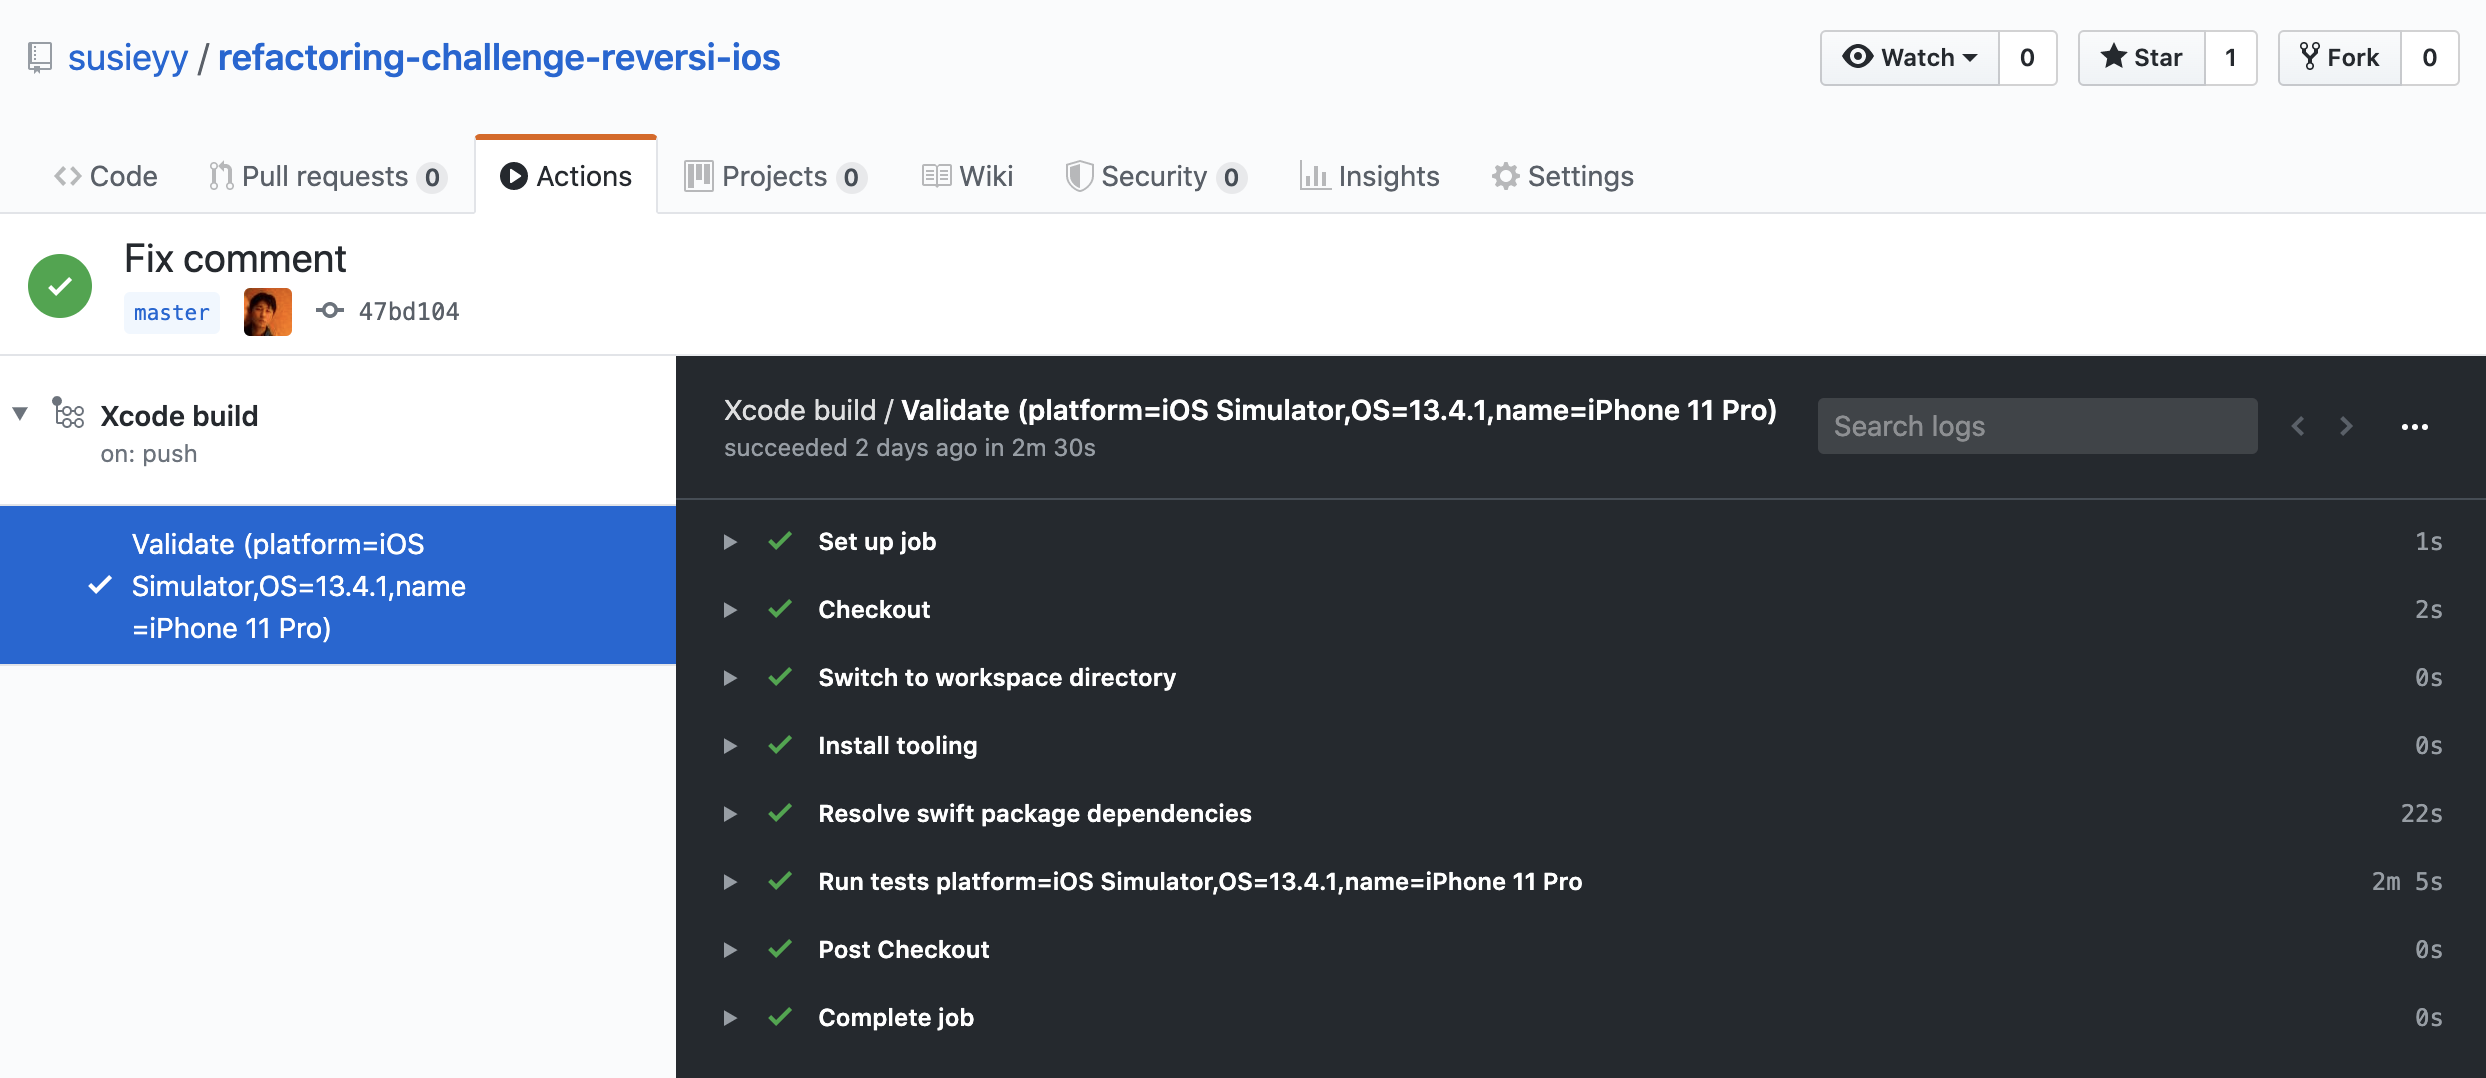Select the Validate iPhone 11 Pro job
Screen dimensions: 2486x1078
pos(338,586)
